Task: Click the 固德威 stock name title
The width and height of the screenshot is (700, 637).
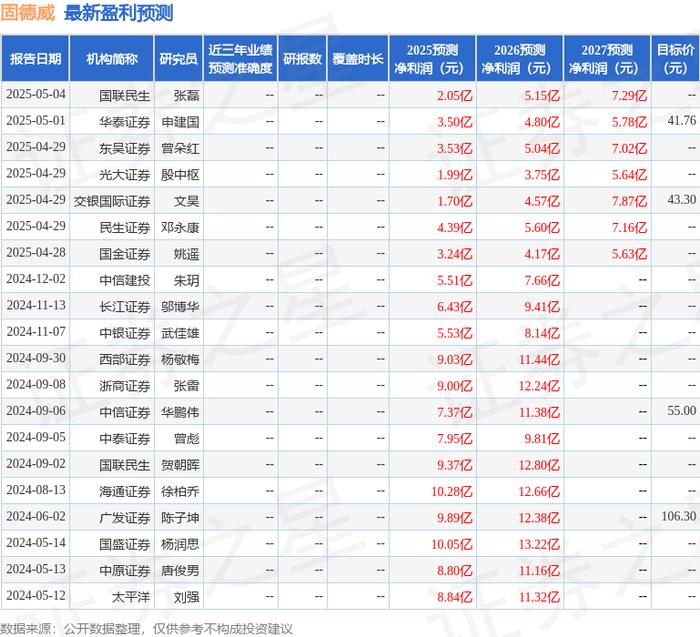Action: [27, 12]
